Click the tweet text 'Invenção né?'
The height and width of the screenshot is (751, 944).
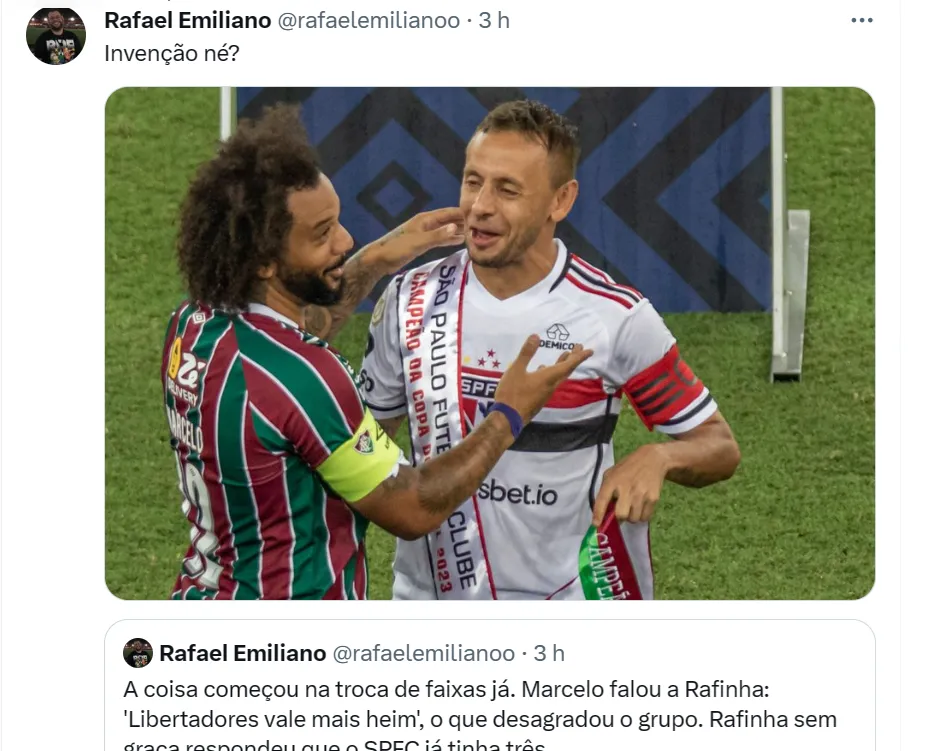pyautogui.click(x=172, y=54)
